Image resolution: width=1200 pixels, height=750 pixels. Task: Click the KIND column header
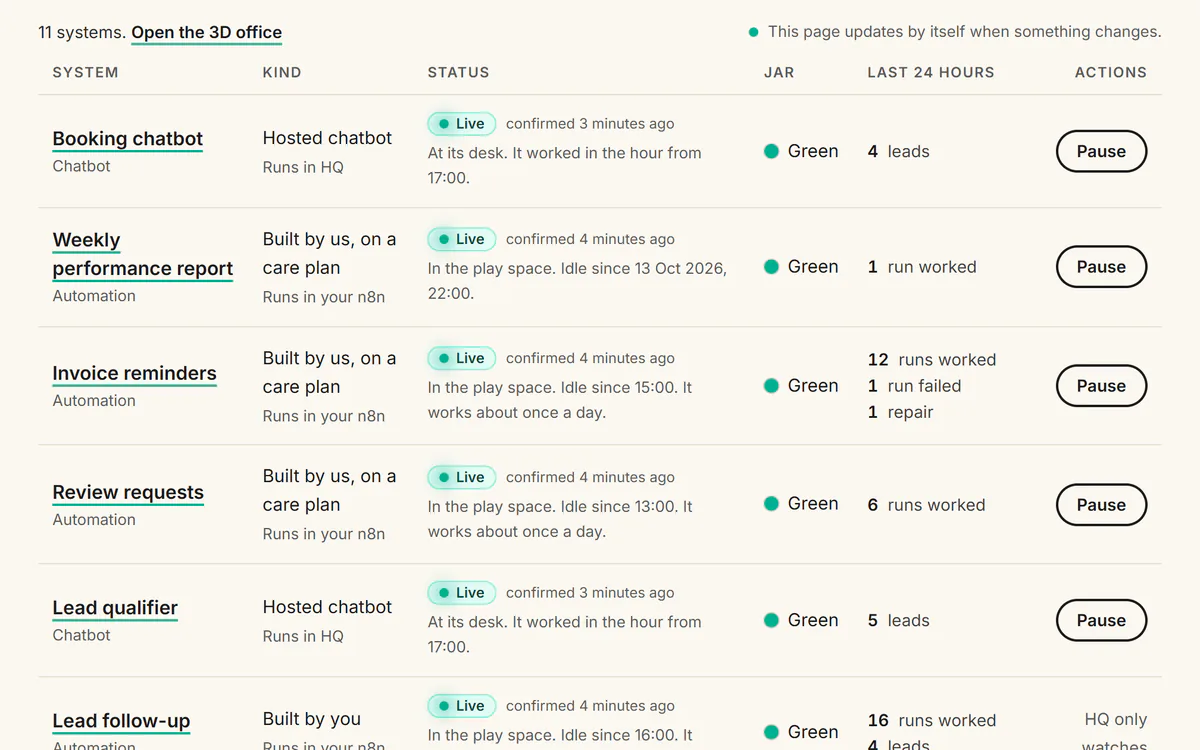pos(282,73)
